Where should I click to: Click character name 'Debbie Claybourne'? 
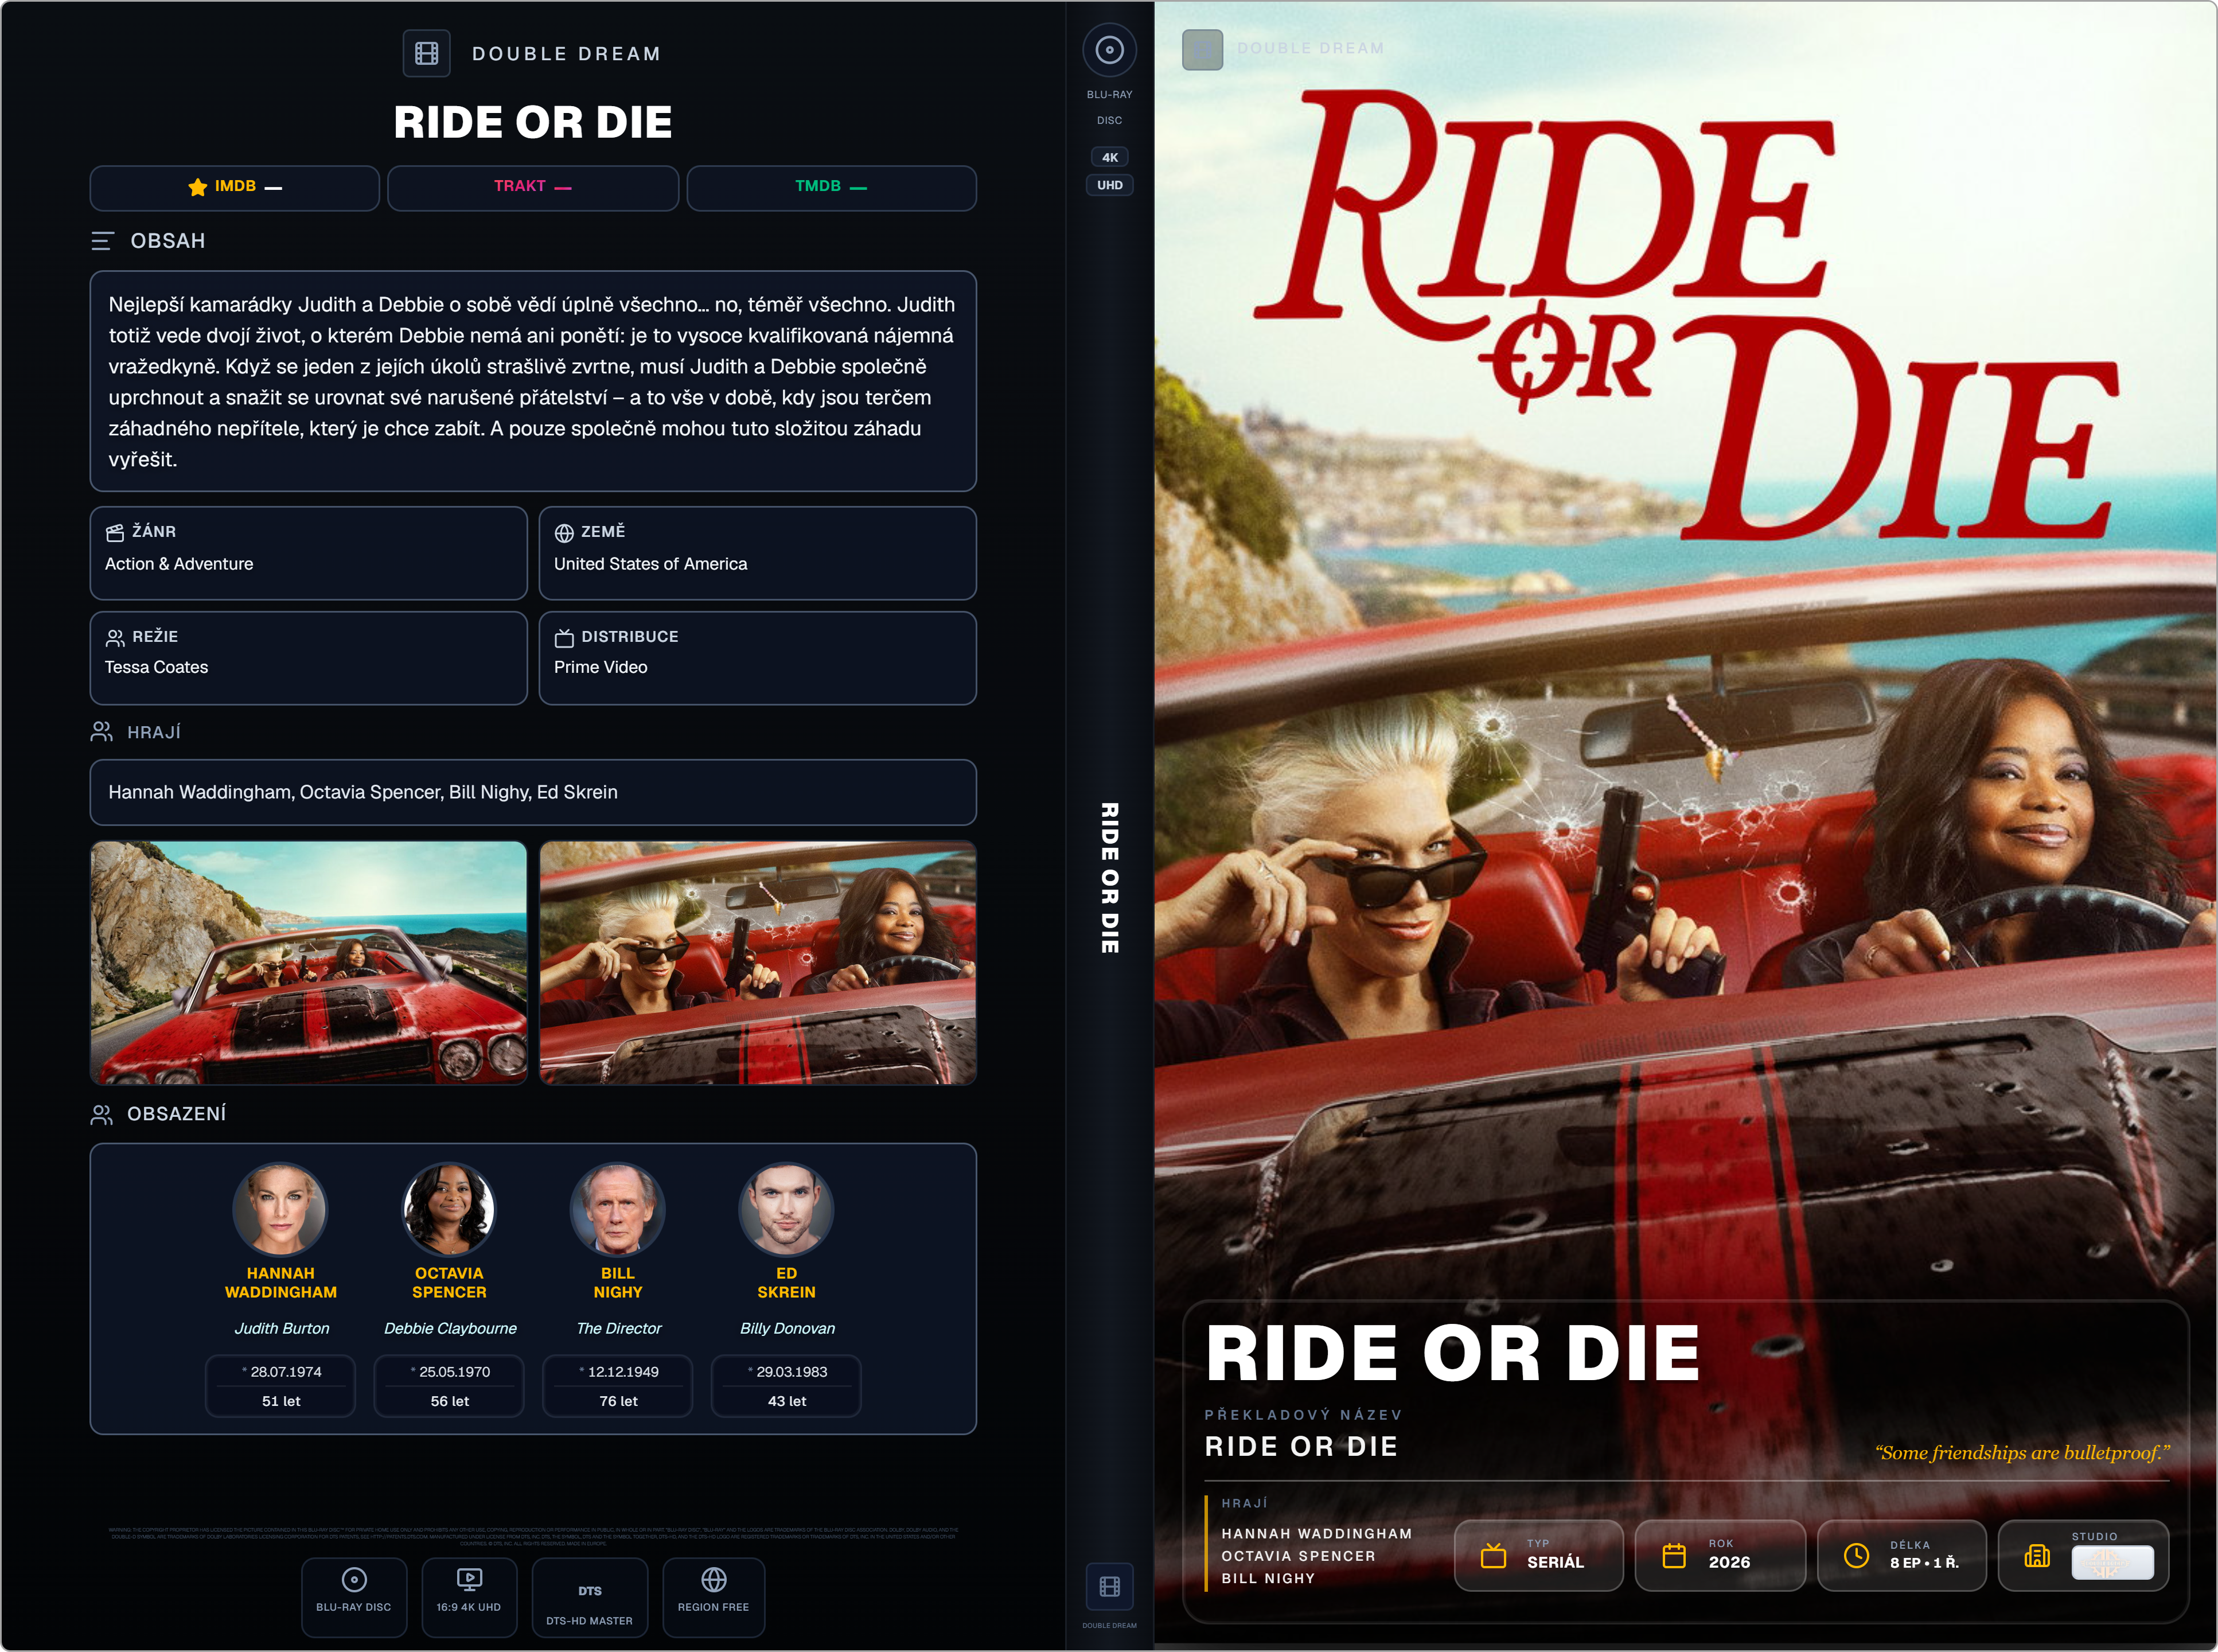click(x=450, y=1328)
